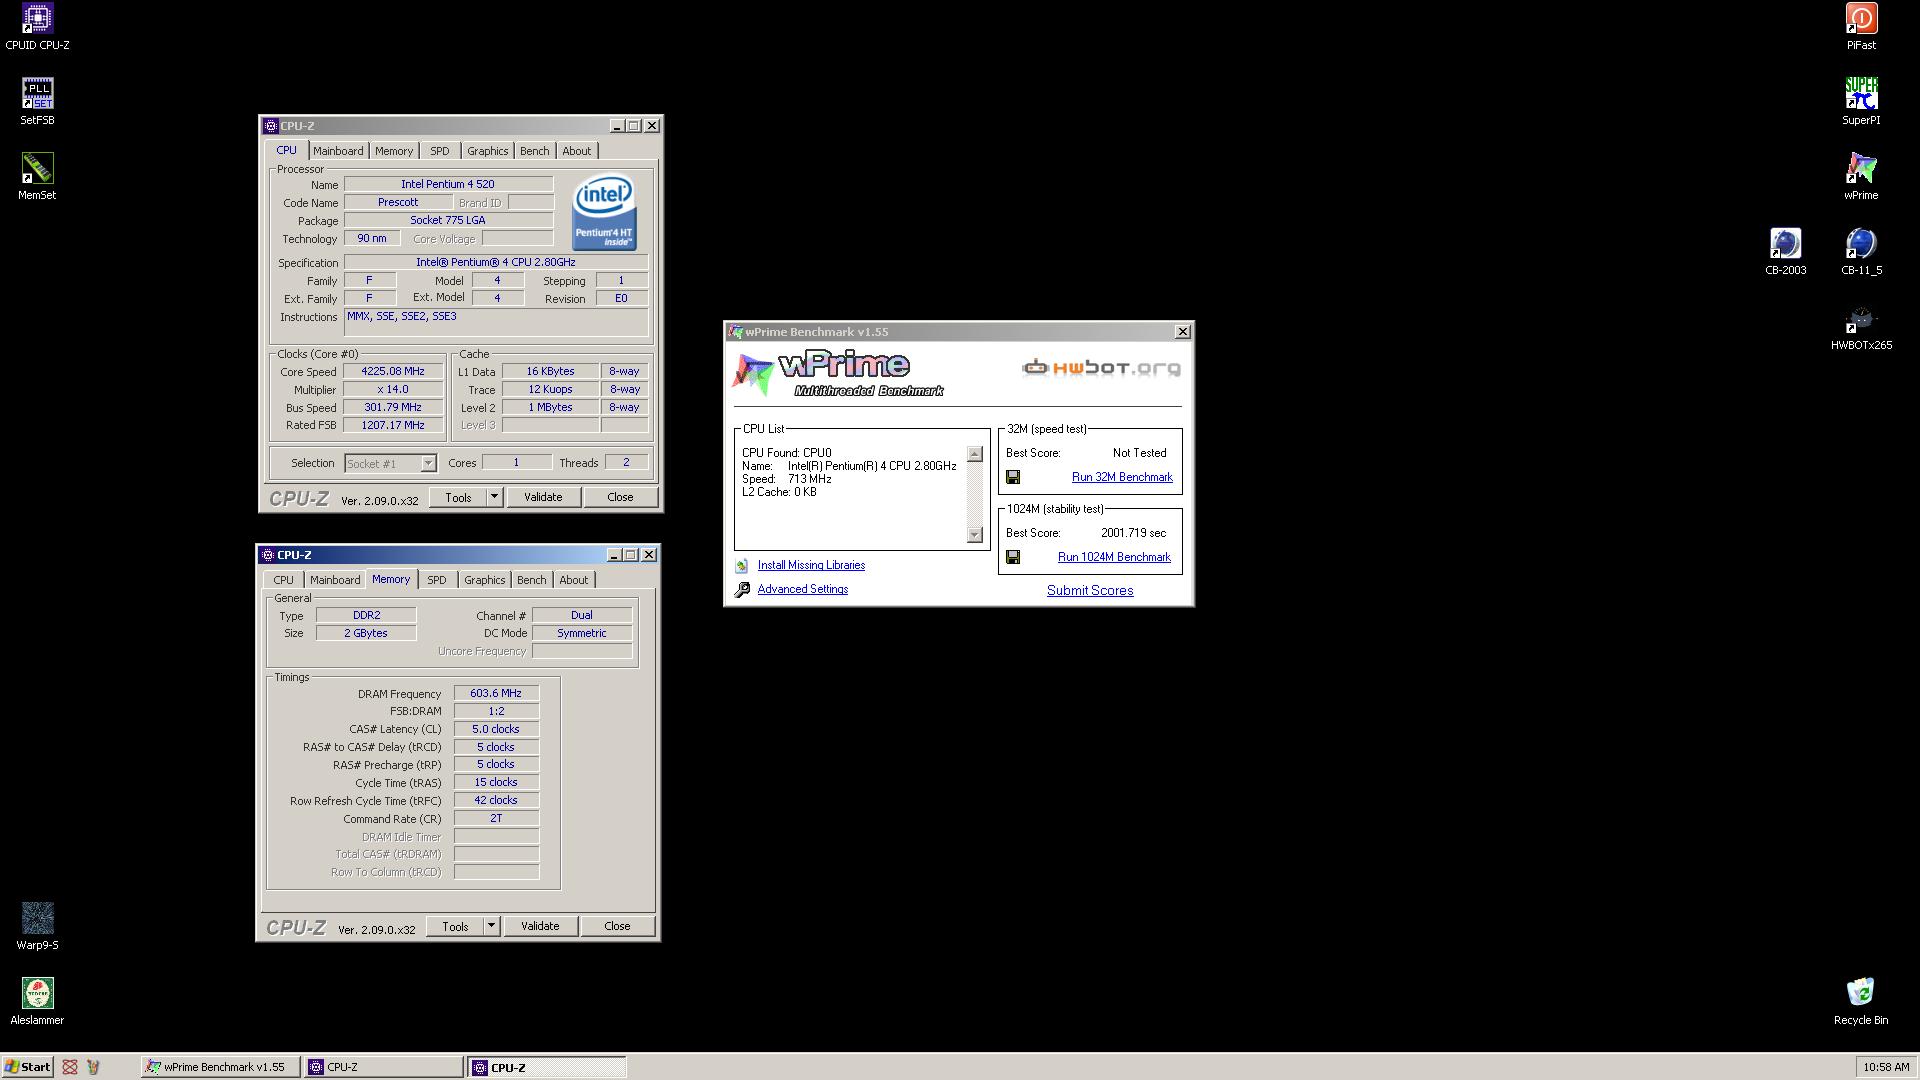Click Tools button in lower CPU-Z
The width and height of the screenshot is (1920, 1080).
tap(455, 926)
